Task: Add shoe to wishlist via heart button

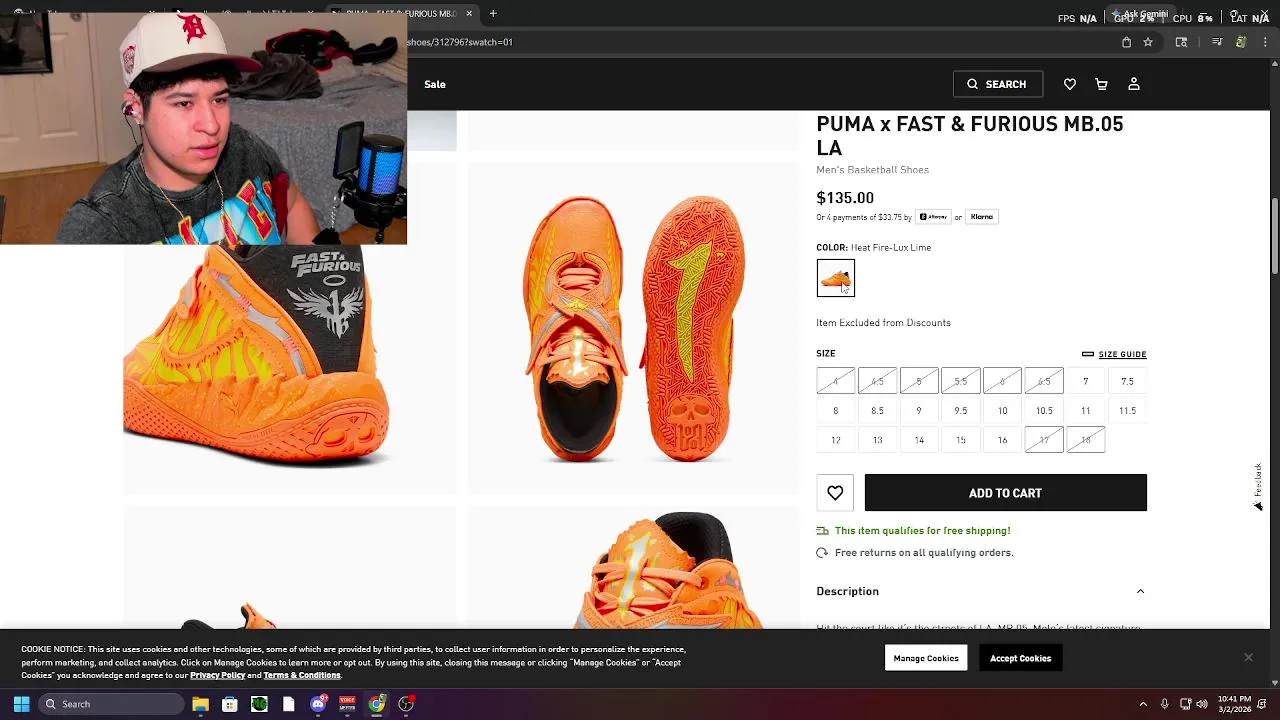Action: coord(835,493)
